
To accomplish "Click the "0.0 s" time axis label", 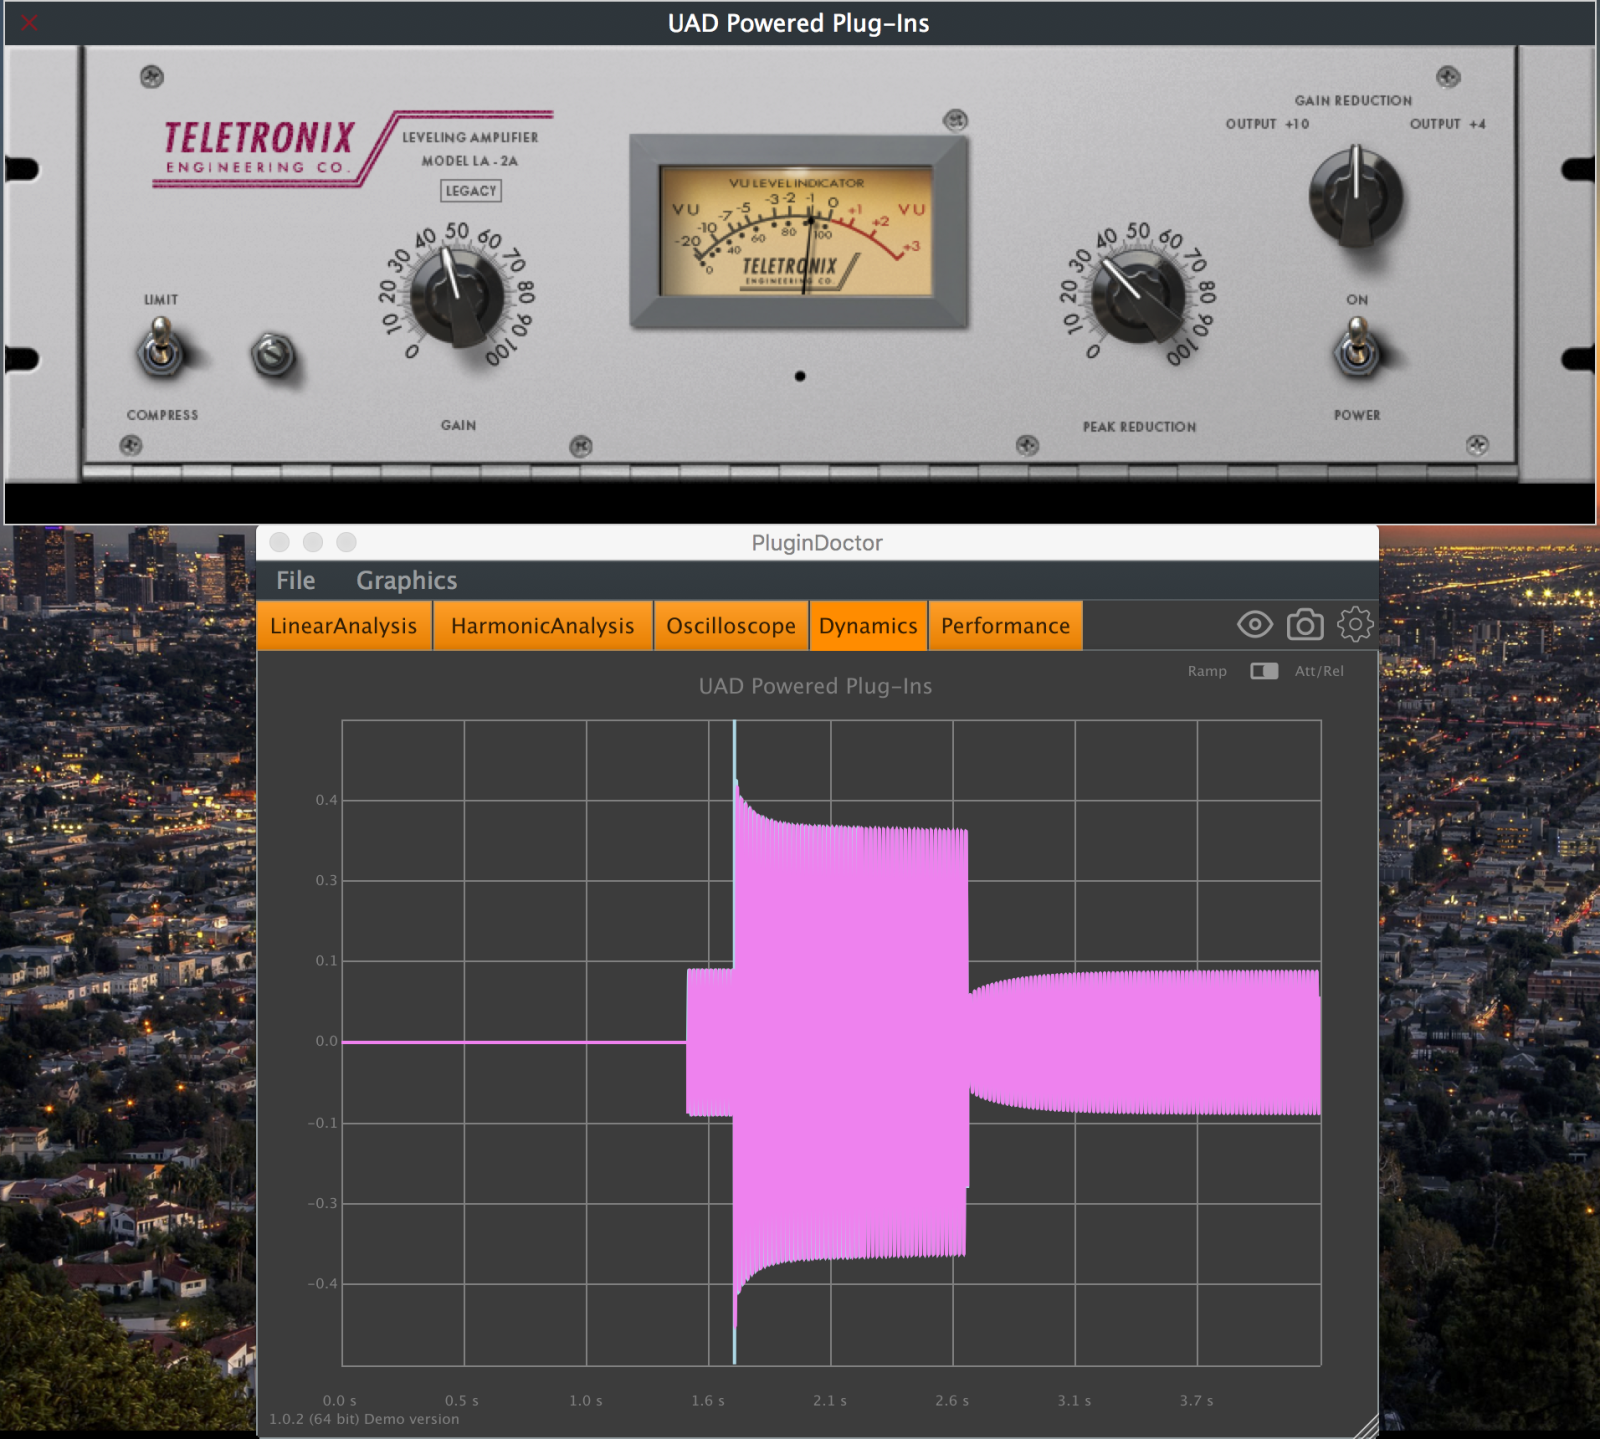I will click(x=339, y=1400).
